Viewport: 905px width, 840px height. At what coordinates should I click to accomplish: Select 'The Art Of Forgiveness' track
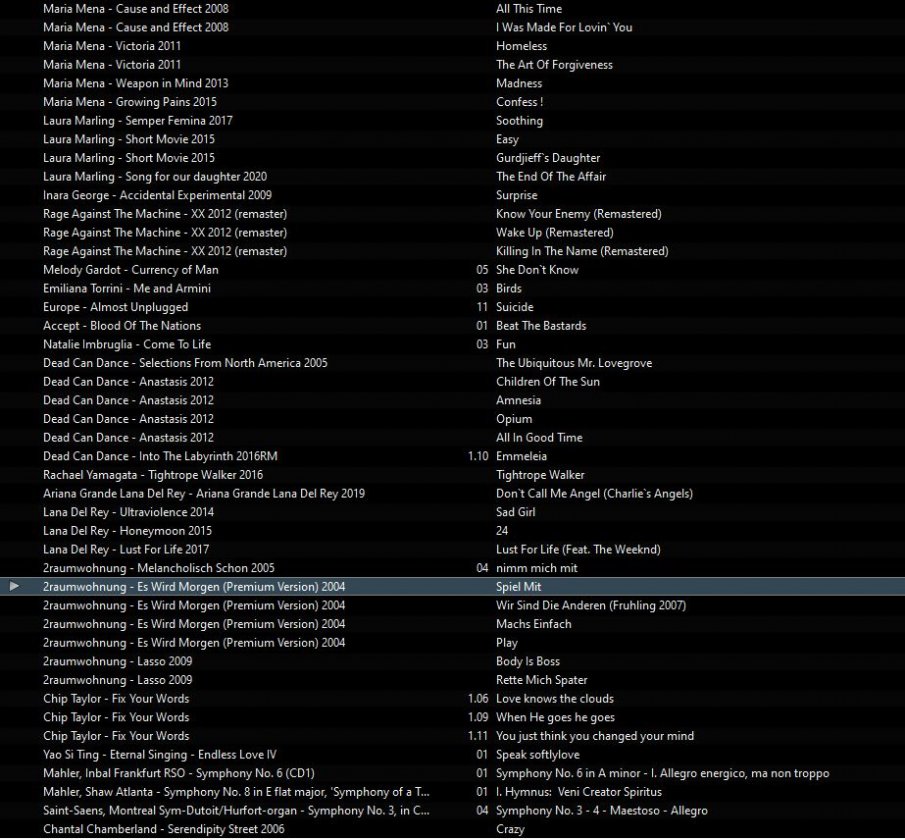pyautogui.click(x=554, y=65)
